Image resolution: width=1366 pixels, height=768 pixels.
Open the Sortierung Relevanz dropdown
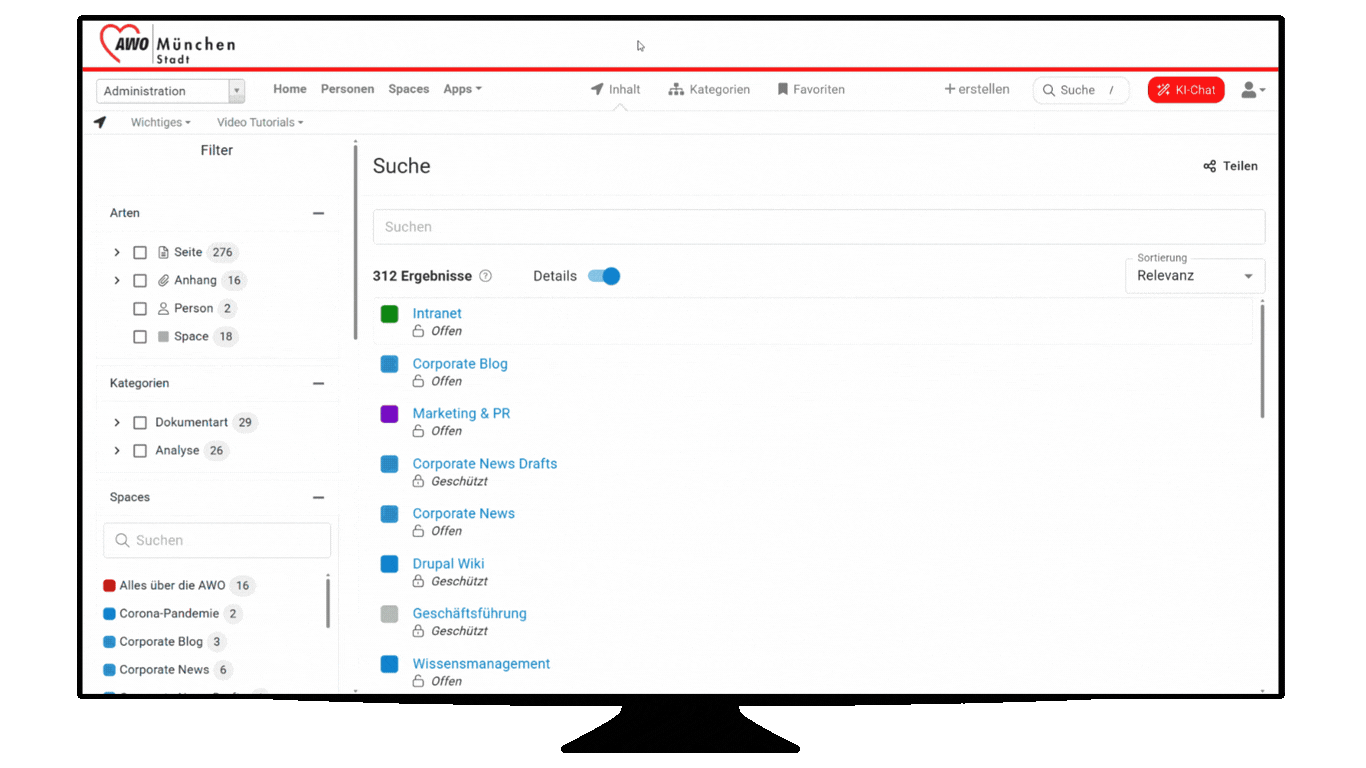coord(1195,276)
